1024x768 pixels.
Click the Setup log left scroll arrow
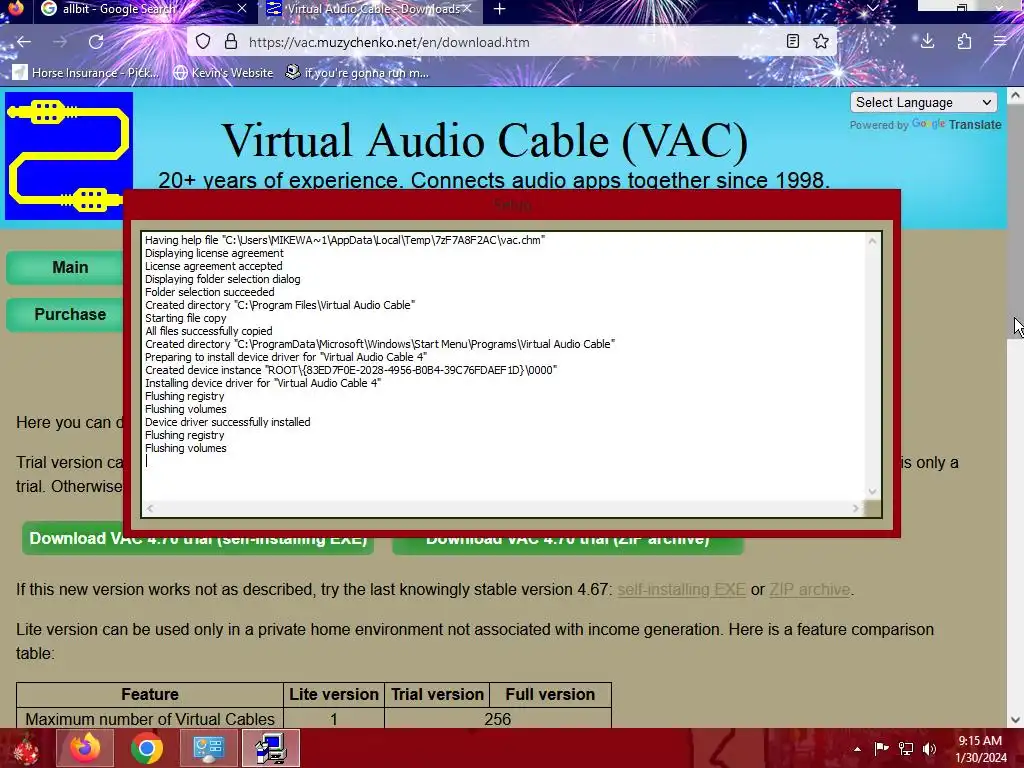tap(150, 508)
